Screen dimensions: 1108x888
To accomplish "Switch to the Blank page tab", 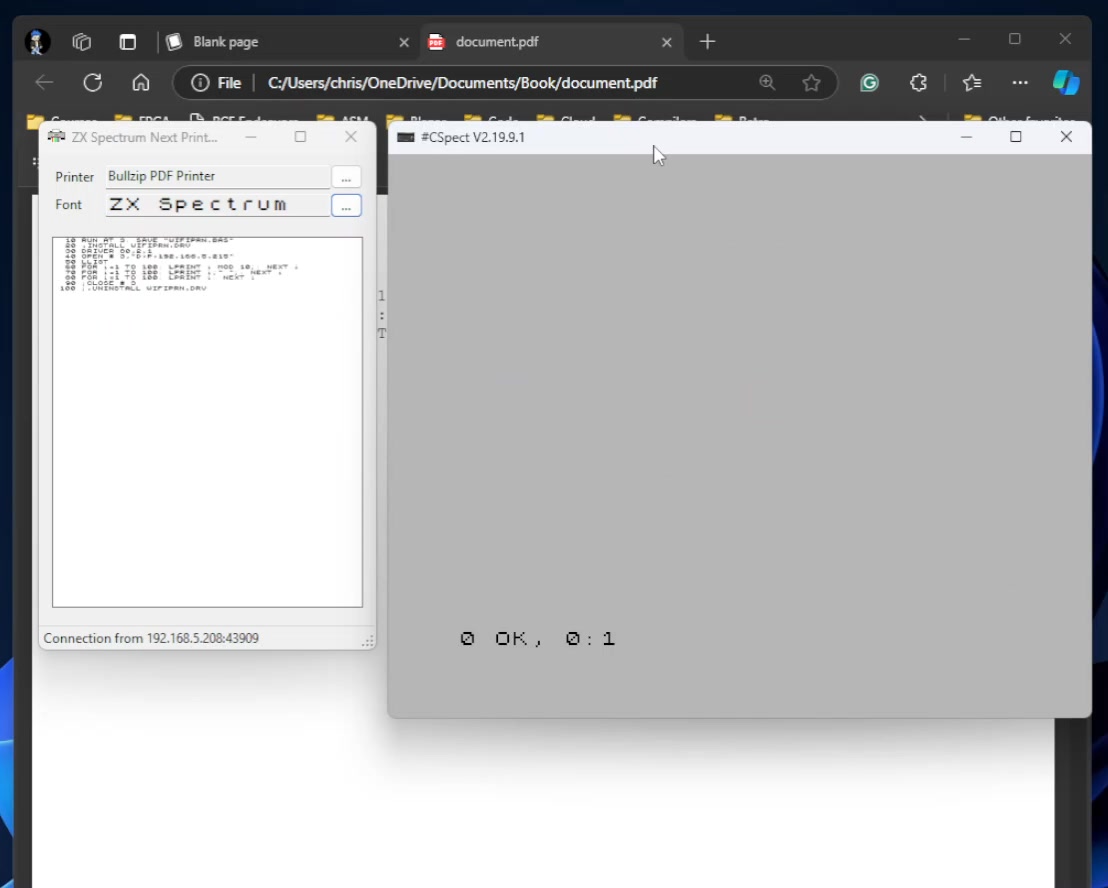I will pos(289,42).
